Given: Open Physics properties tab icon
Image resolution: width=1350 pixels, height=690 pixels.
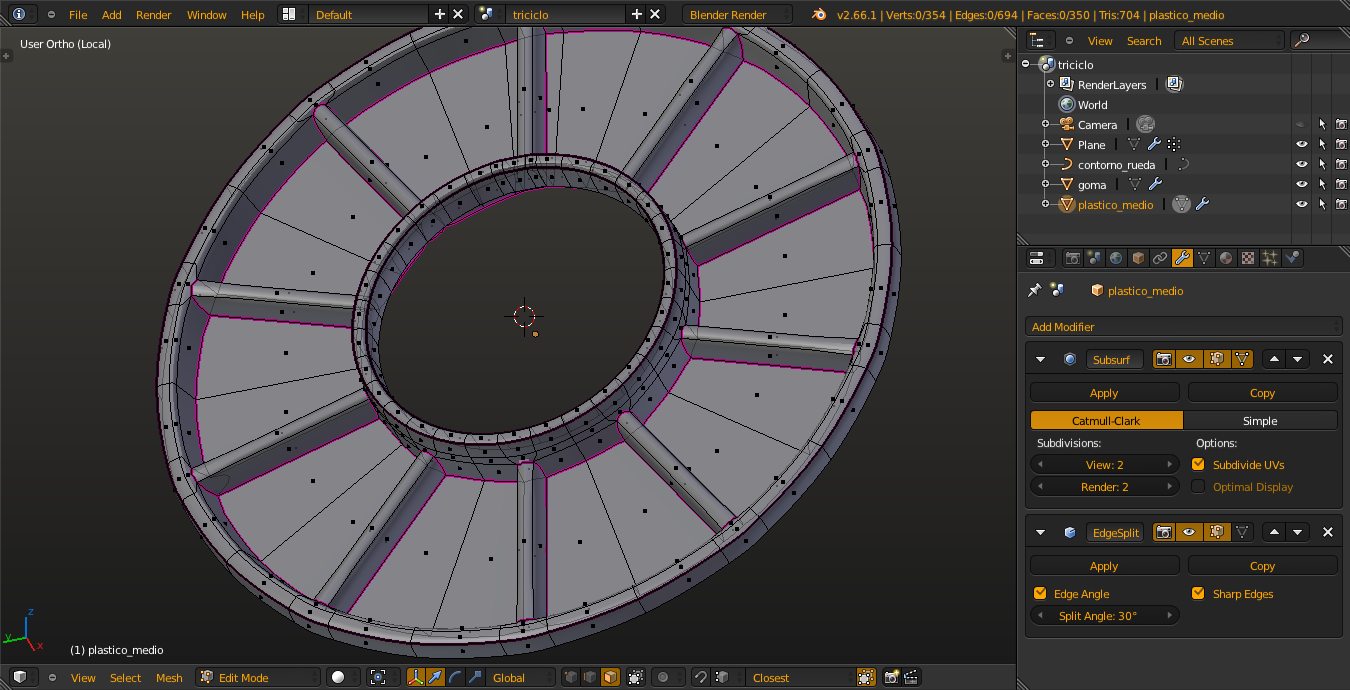Looking at the screenshot, I should pyautogui.click(x=1292, y=258).
